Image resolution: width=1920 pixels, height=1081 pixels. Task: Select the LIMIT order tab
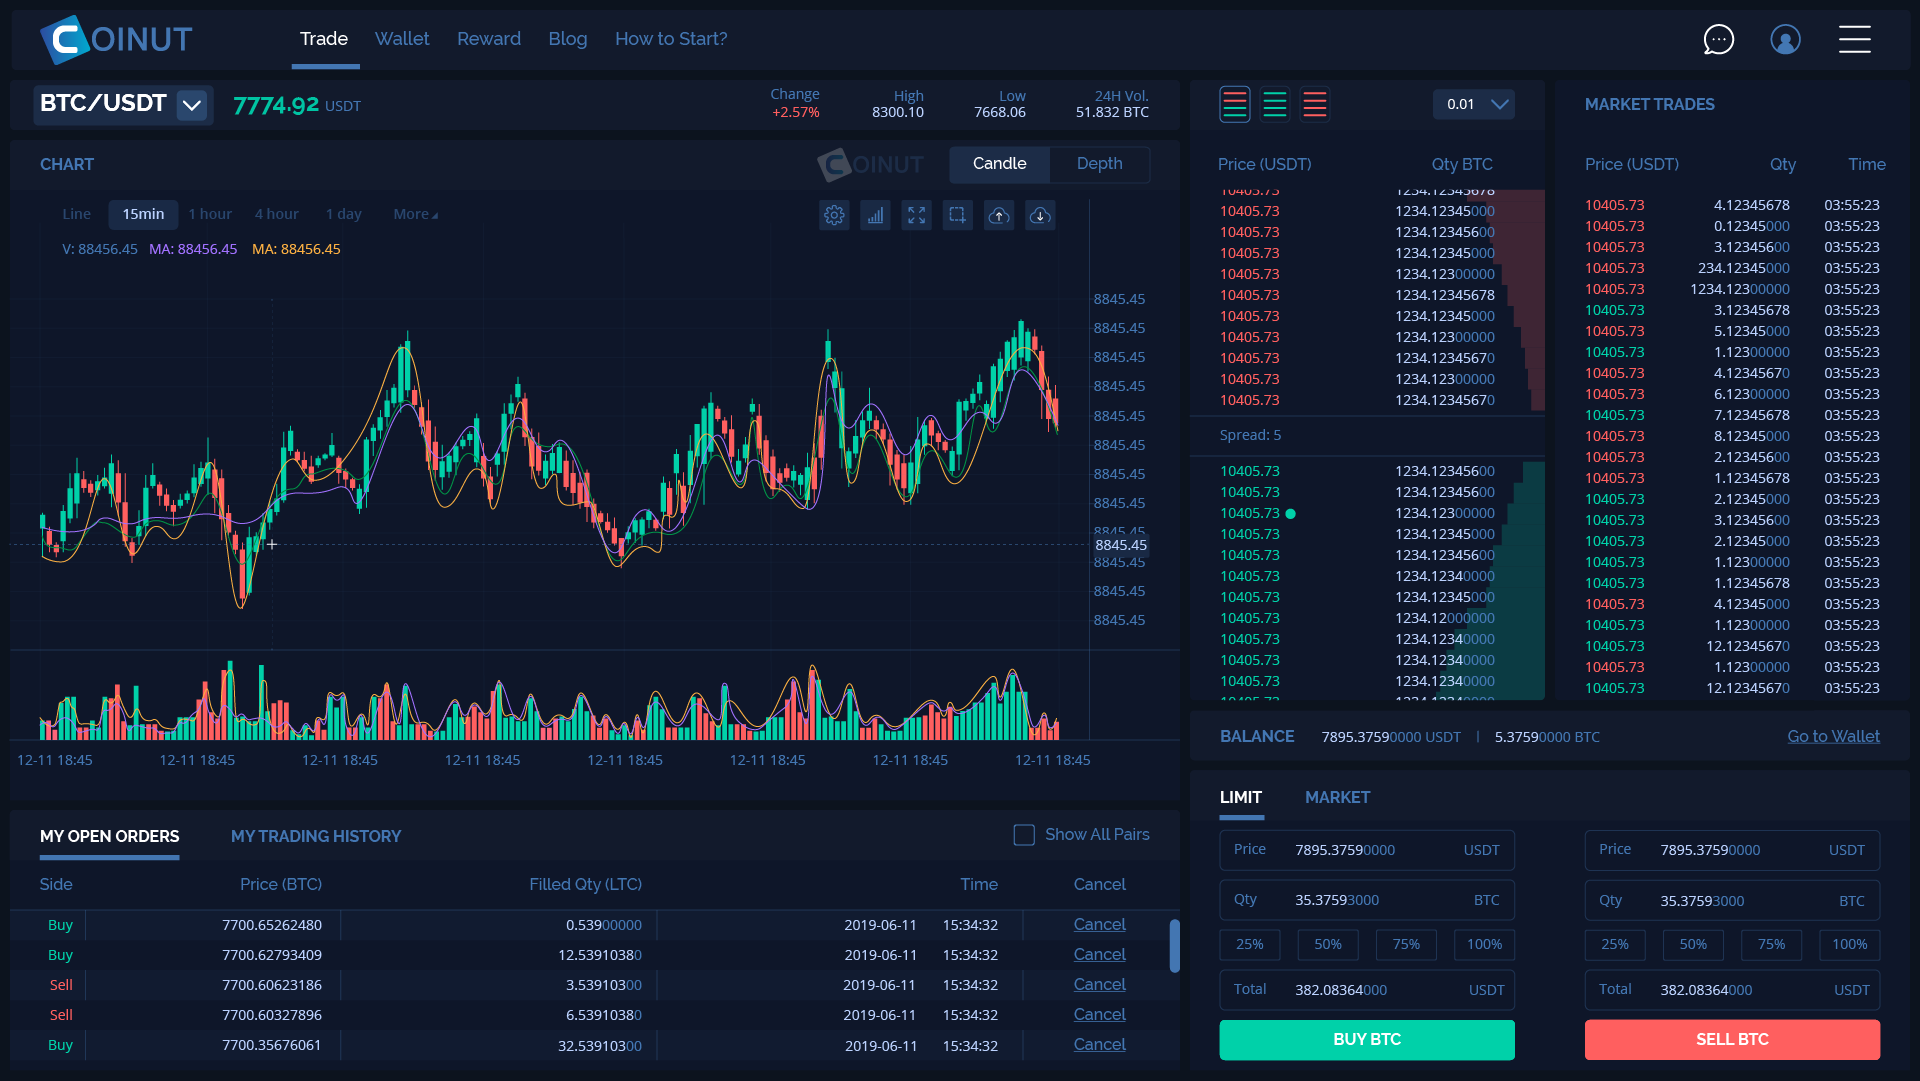(x=1241, y=797)
